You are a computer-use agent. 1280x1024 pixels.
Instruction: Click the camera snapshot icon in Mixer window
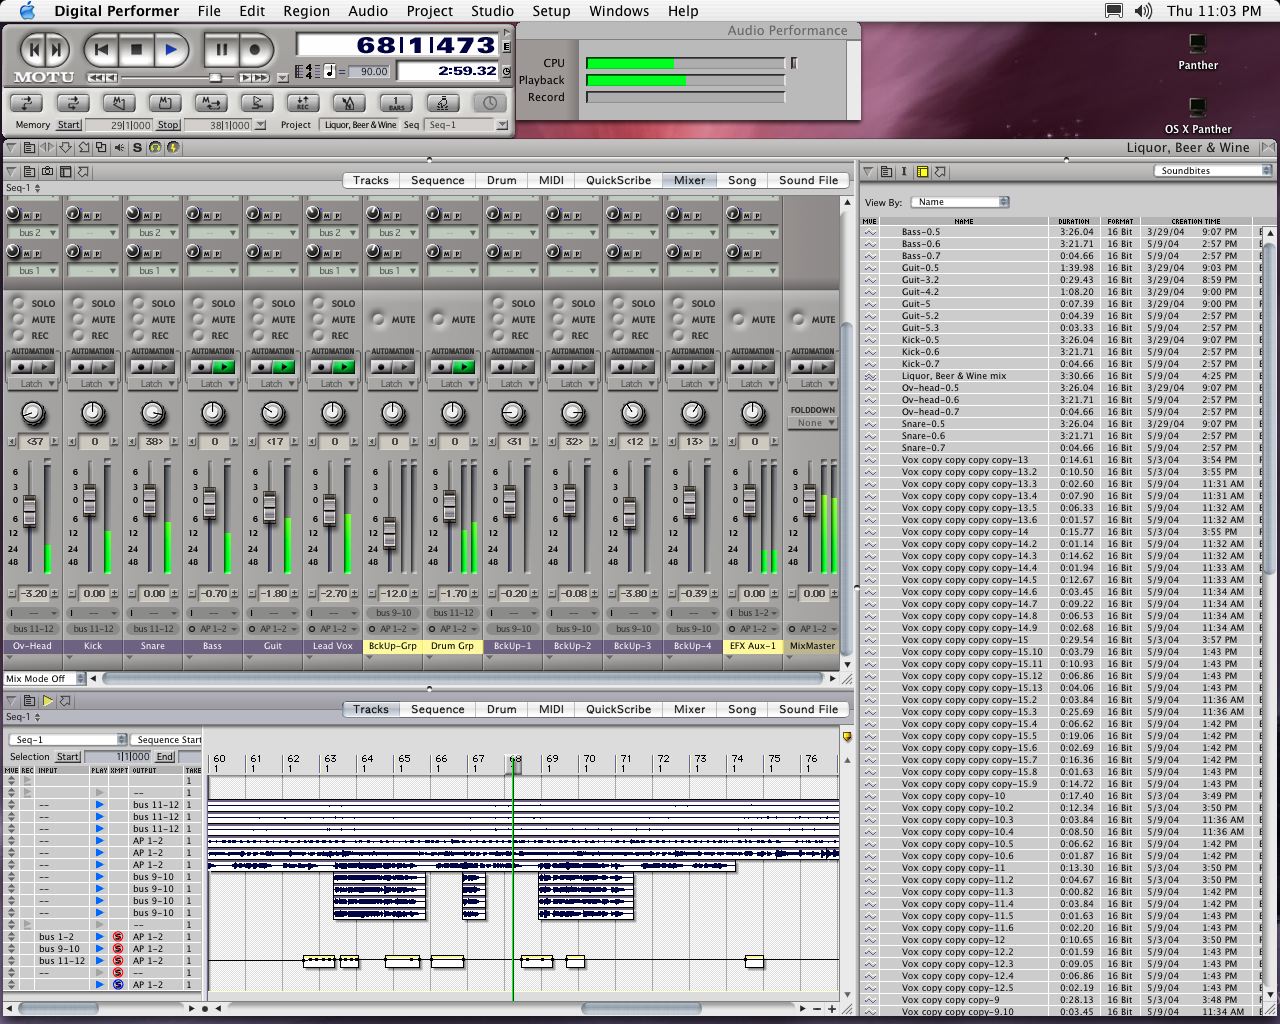click(x=47, y=172)
